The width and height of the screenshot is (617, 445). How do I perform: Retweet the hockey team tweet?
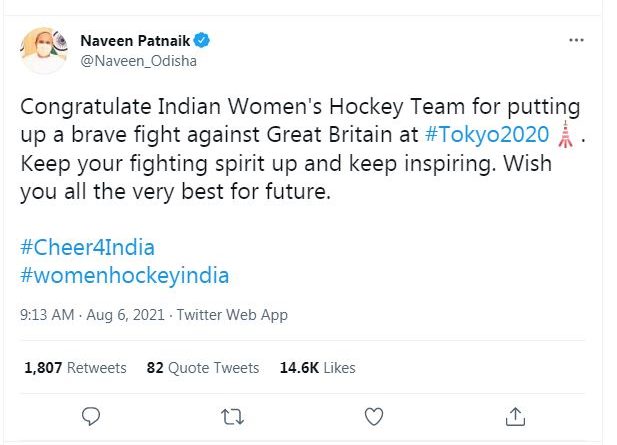click(x=232, y=415)
